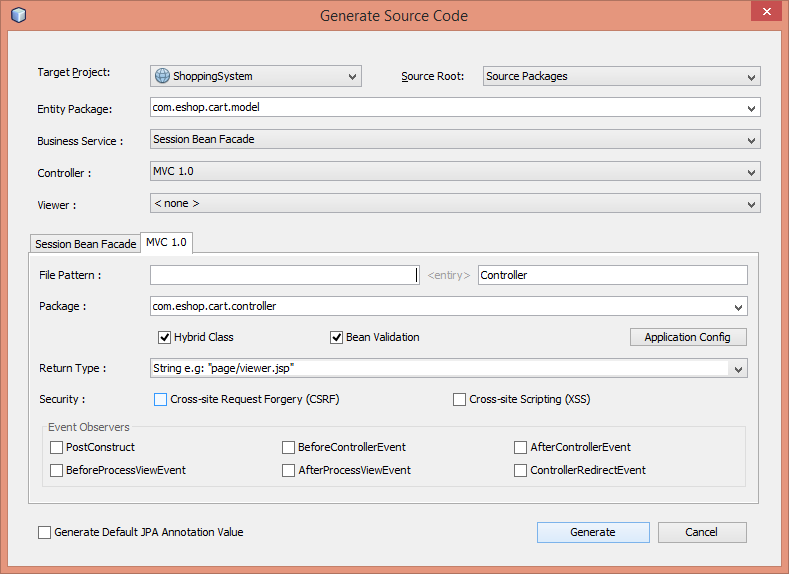The width and height of the screenshot is (789, 574).
Task: Toggle the Bean Validation checkbox
Action: [337, 337]
